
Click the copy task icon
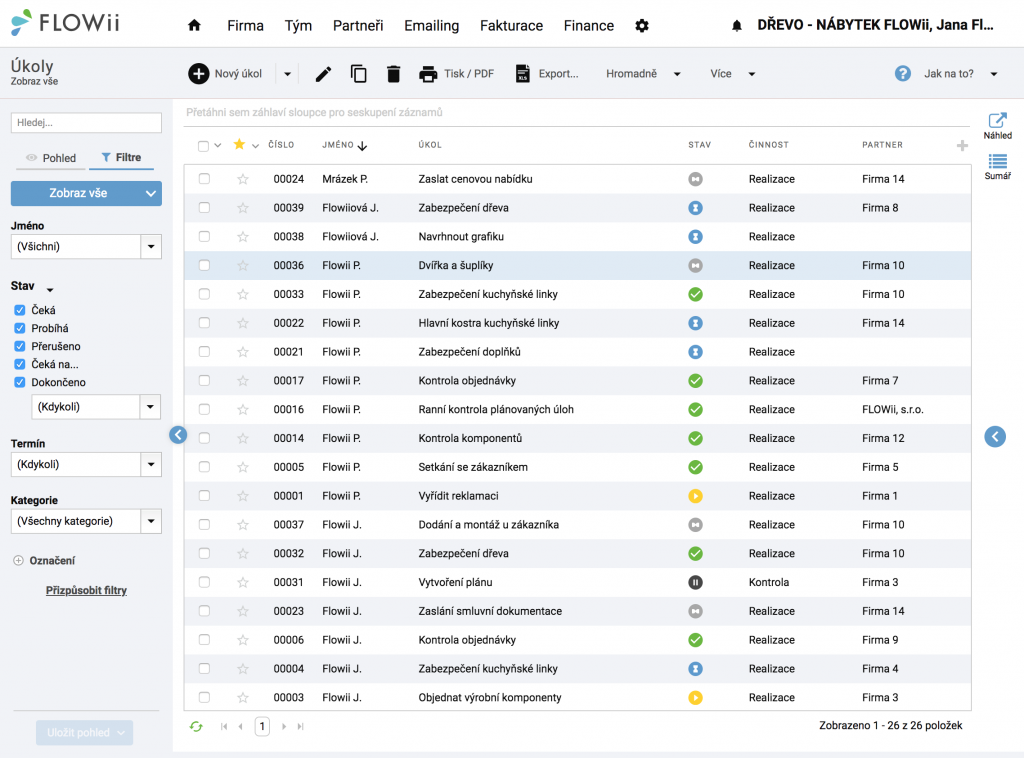(359, 74)
